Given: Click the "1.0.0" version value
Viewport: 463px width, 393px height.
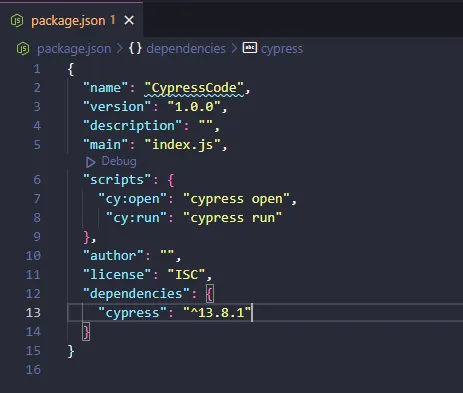Looking at the screenshot, I should tap(194, 107).
